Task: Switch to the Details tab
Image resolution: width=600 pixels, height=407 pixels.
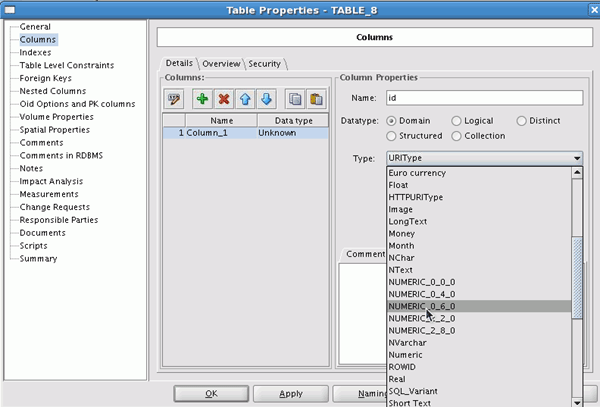Action: (179, 63)
